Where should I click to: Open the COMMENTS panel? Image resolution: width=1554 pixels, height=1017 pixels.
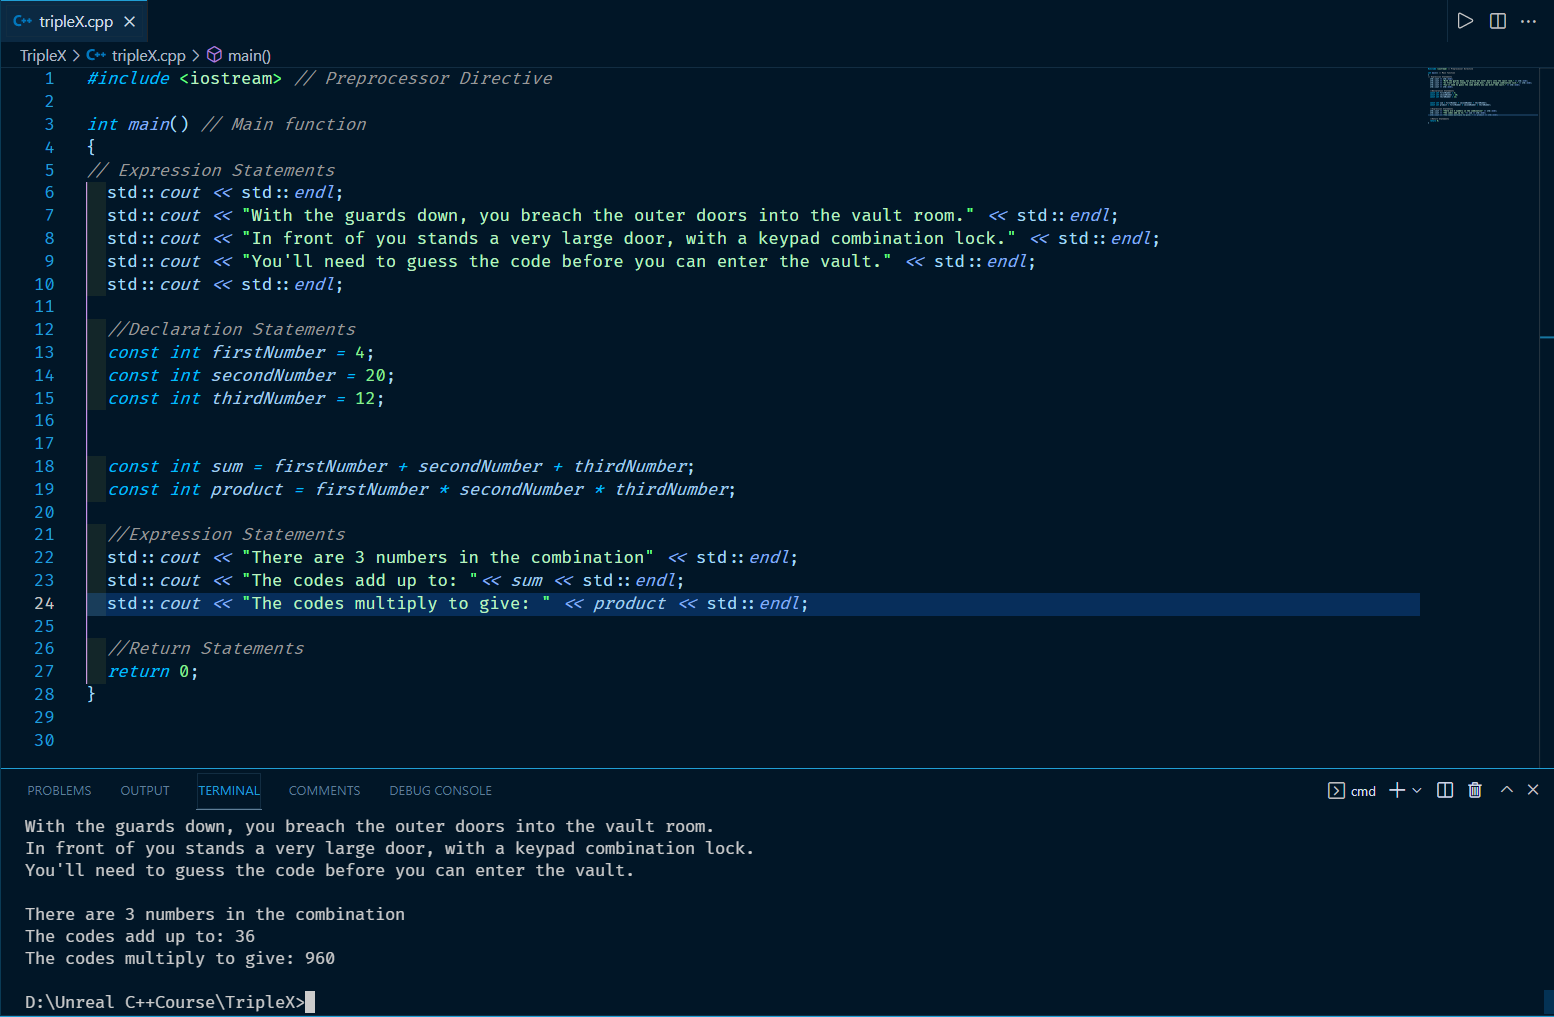click(x=324, y=790)
